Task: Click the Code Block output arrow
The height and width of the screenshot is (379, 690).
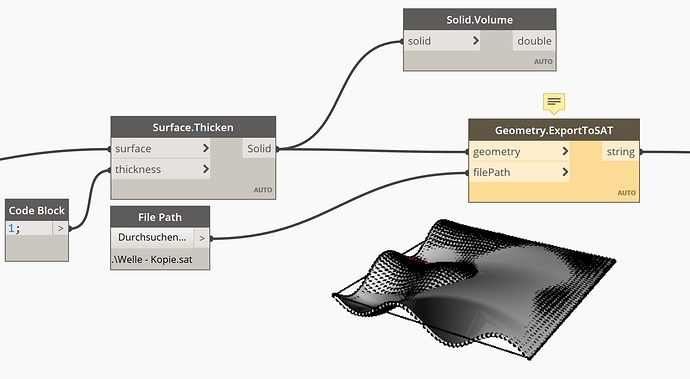Action: coord(61,228)
